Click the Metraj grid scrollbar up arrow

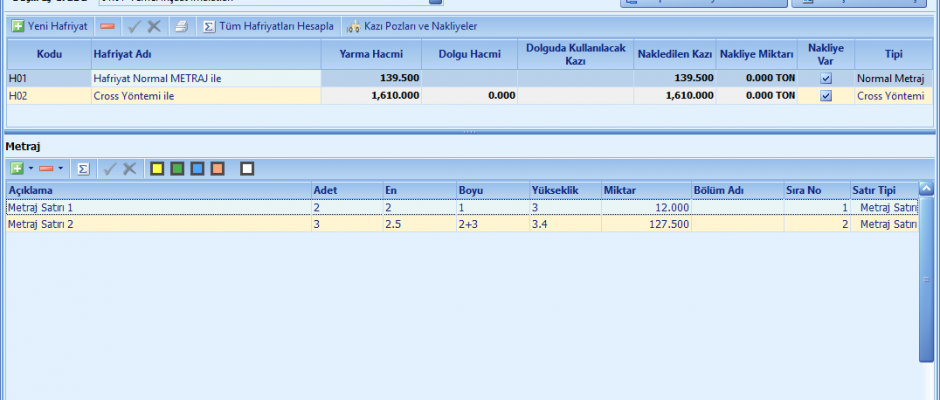pos(926,189)
